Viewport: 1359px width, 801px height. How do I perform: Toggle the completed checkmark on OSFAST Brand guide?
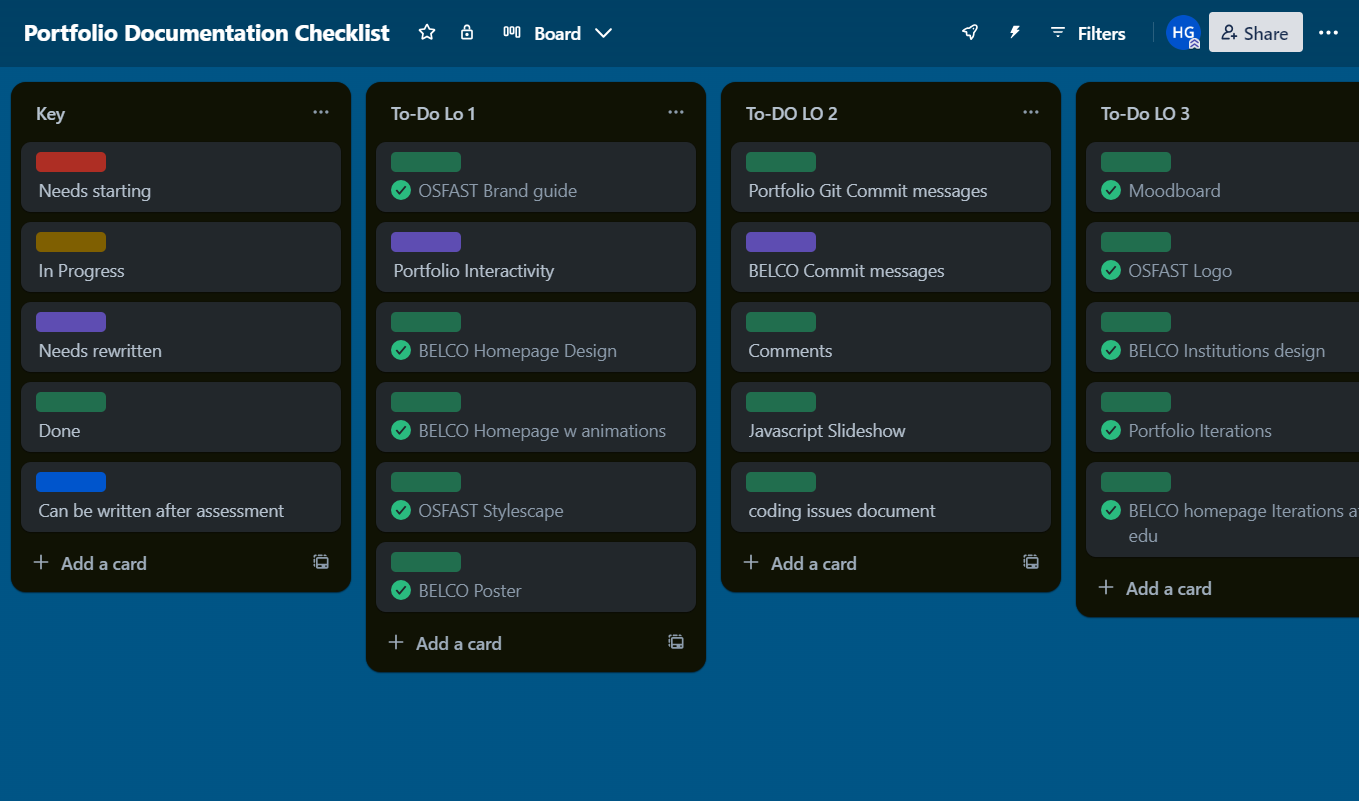point(400,190)
